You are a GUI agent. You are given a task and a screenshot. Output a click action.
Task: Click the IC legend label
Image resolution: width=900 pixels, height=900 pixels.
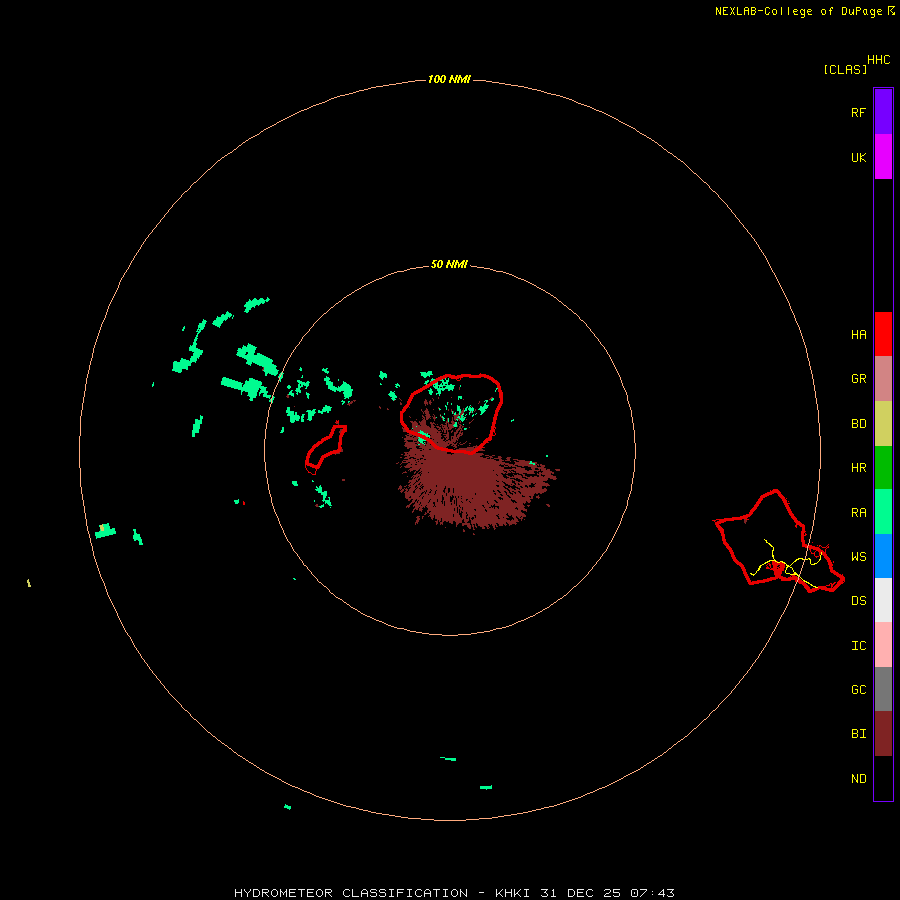pyautogui.click(x=858, y=646)
